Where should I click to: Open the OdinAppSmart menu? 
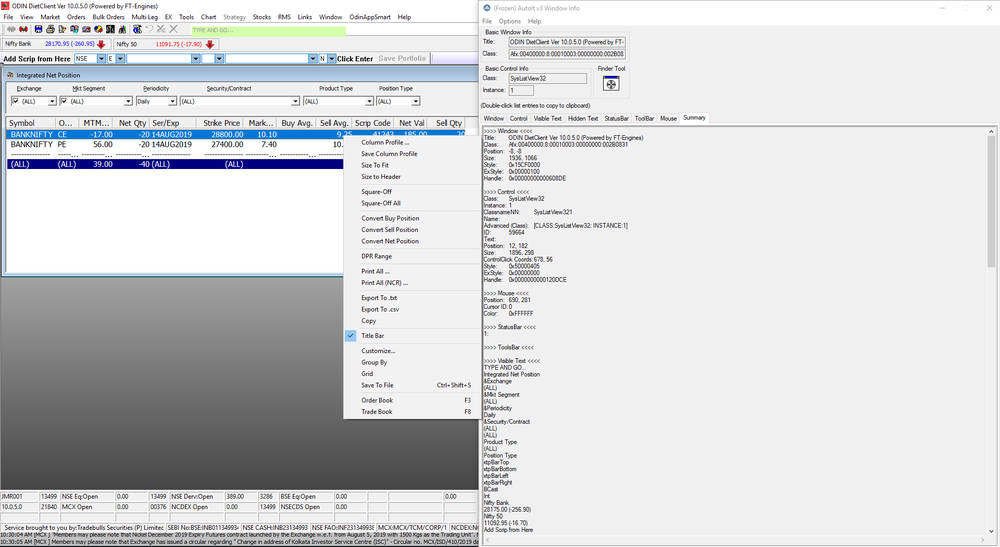[370, 17]
